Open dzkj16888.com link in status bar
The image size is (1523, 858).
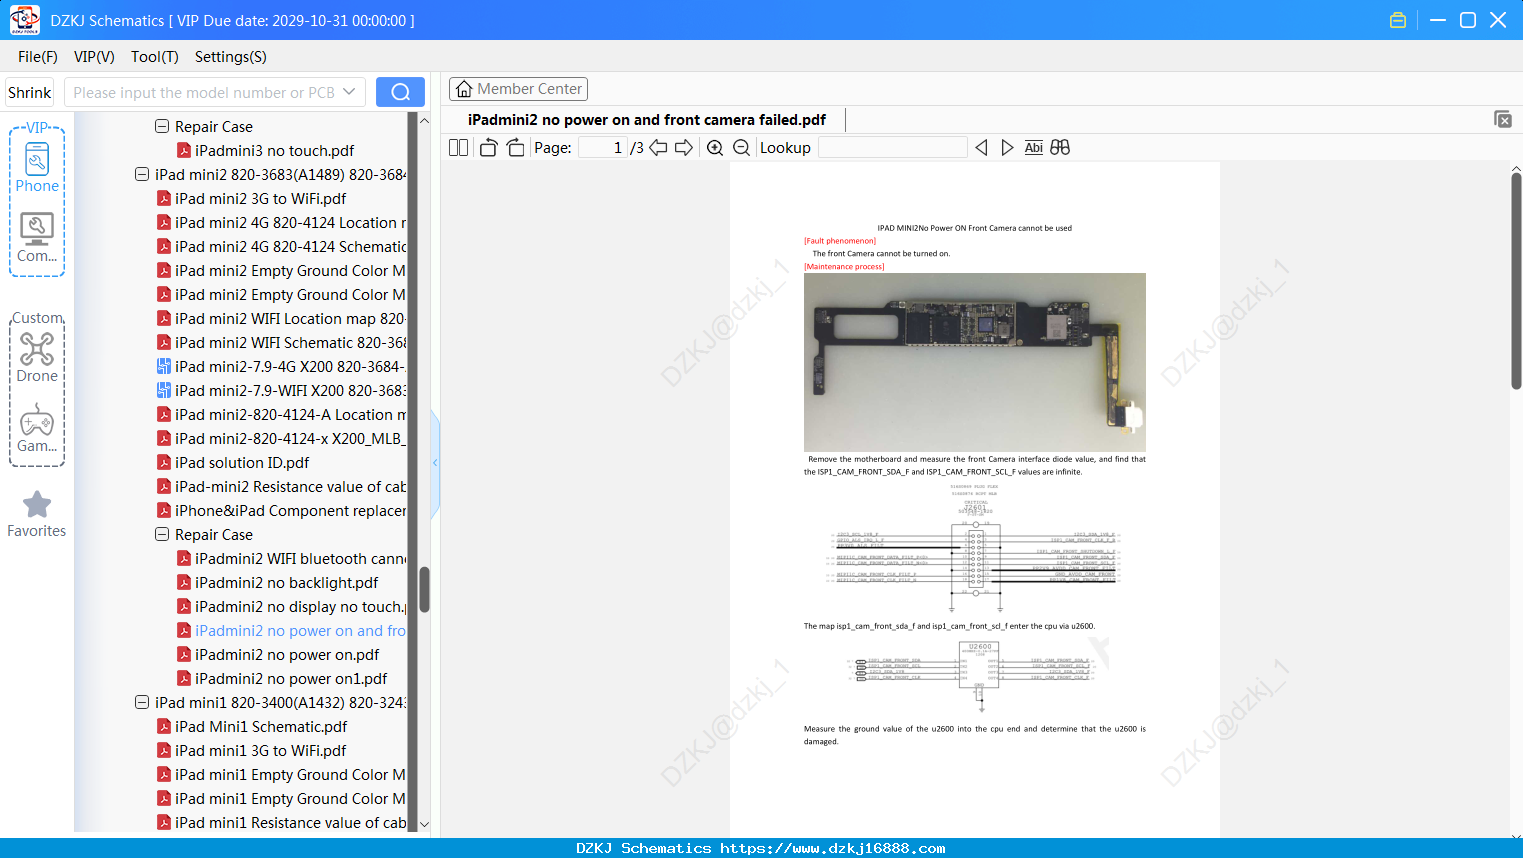tap(832, 848)
